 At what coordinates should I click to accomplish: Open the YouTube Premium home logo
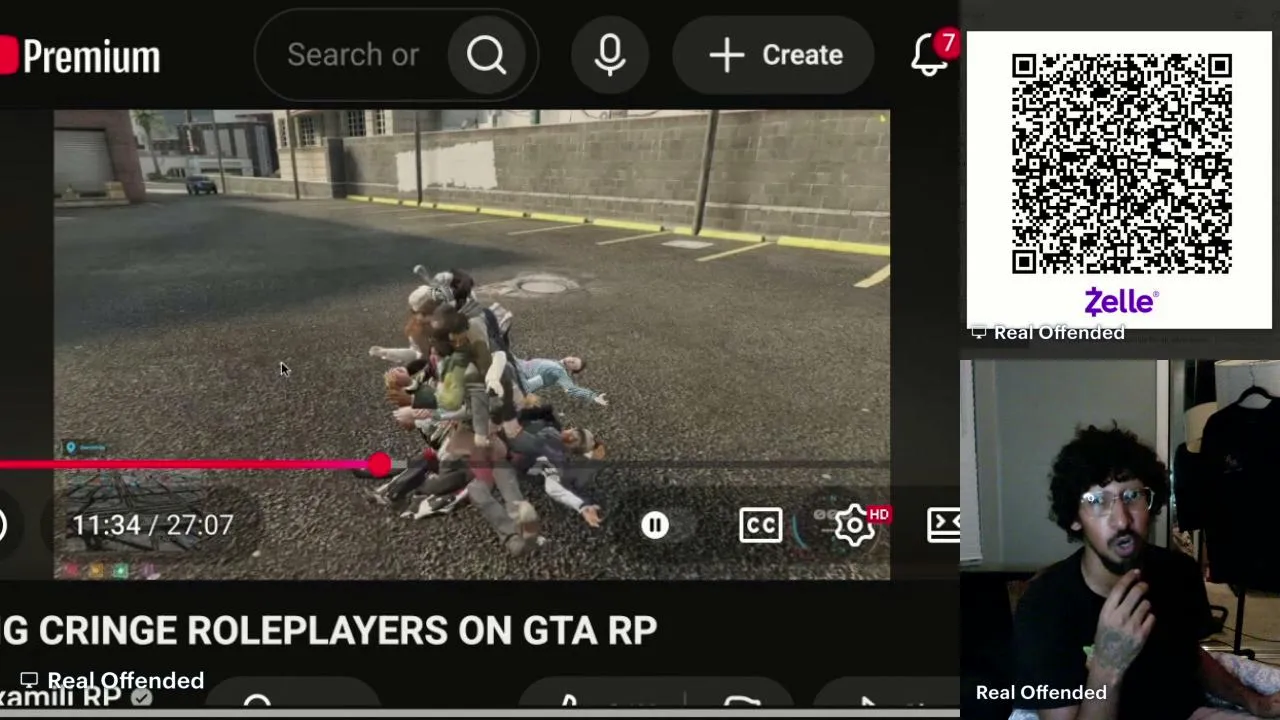click(80, 56)
